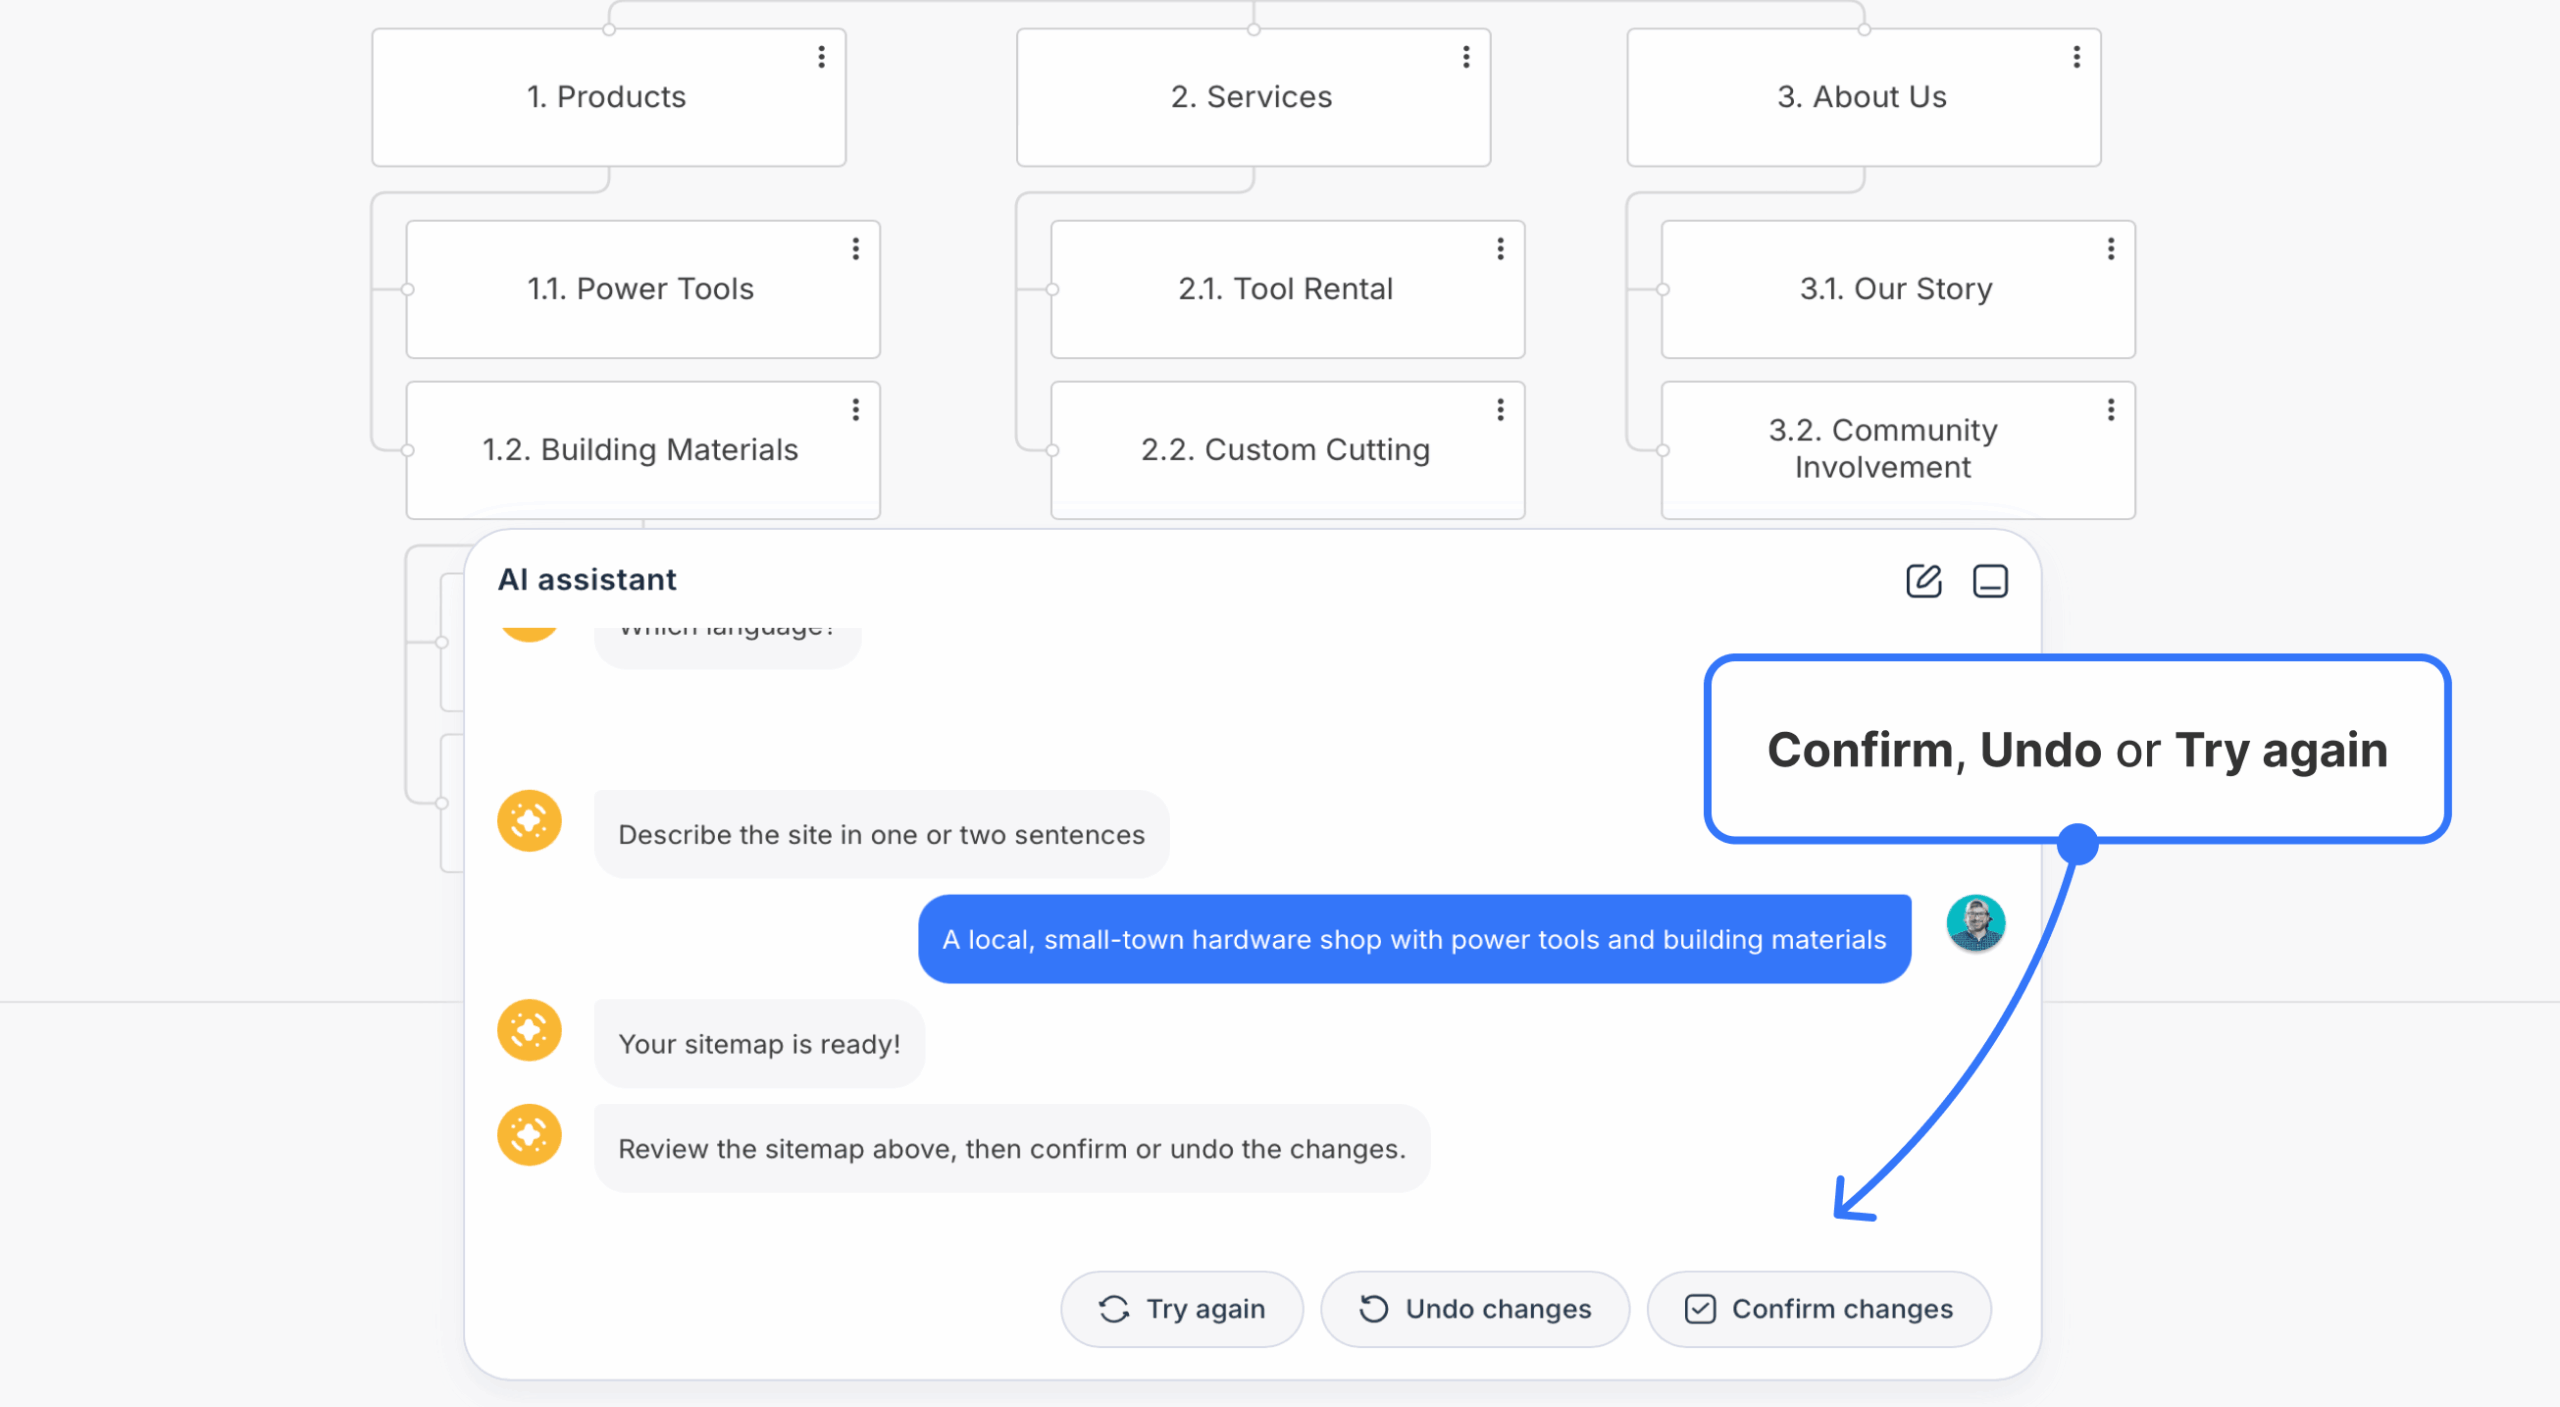
Task: Select the 2.1. Tool Rental card
Action: 1287,289
